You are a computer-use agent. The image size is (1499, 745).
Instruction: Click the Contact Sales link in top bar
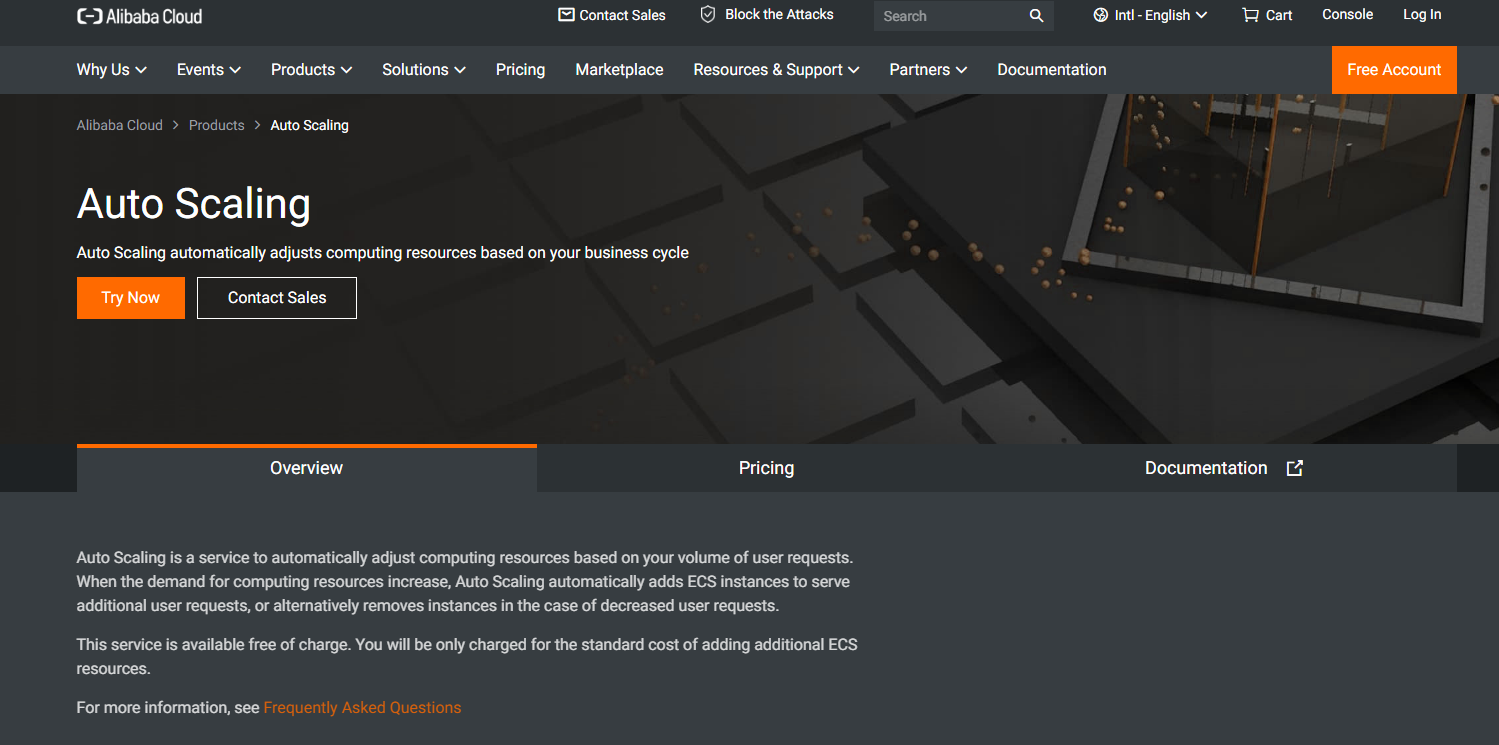pyautogui.click(x=612, y=15)
